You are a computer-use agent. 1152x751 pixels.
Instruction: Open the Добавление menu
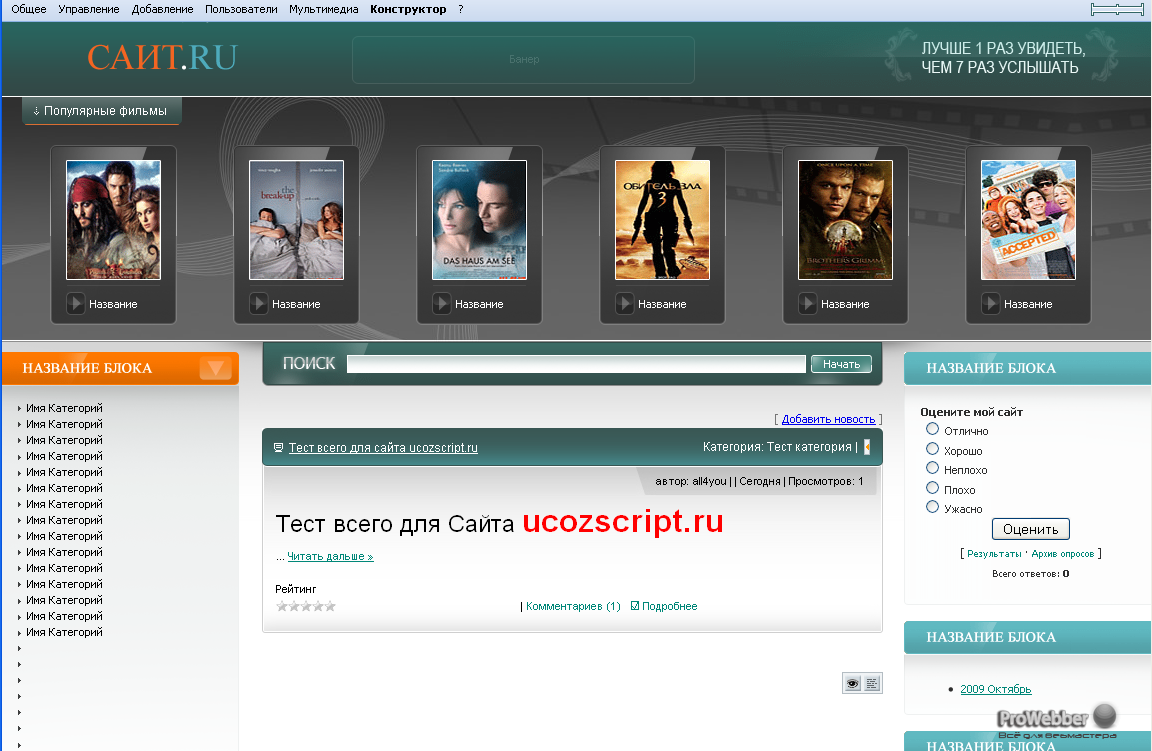click(162, 10)
